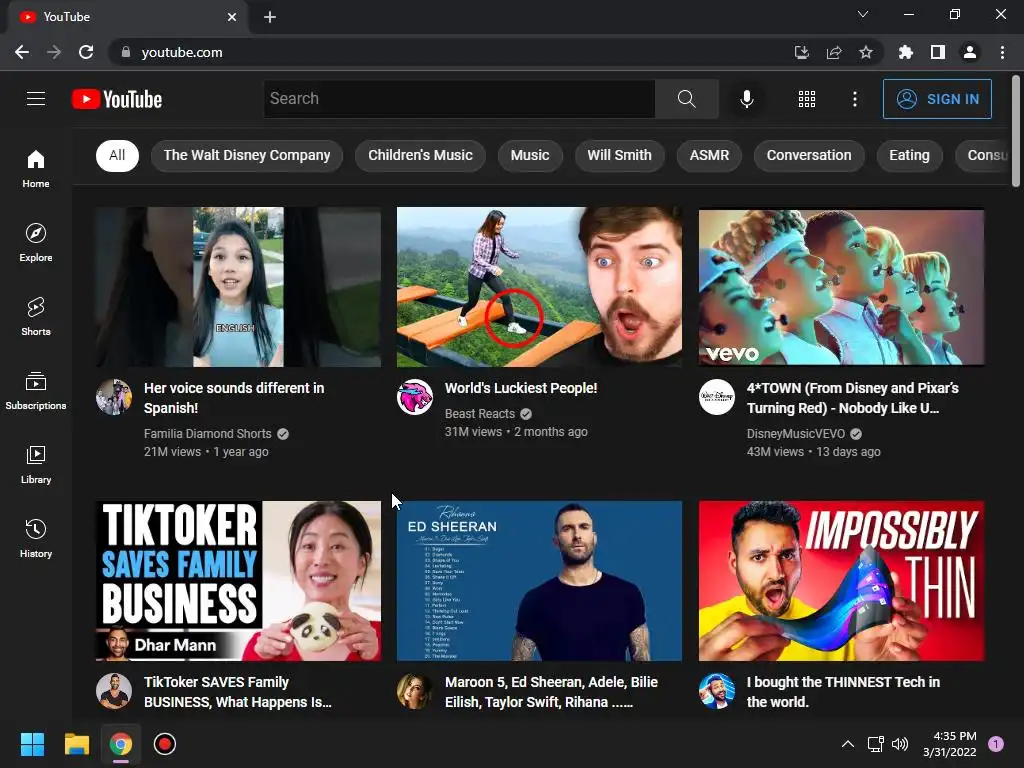Viewport: 1024px width, 768px height.
Task: Open the Chrome profile avatar icon
Action: pyautogui.click(x=970, y=52)
